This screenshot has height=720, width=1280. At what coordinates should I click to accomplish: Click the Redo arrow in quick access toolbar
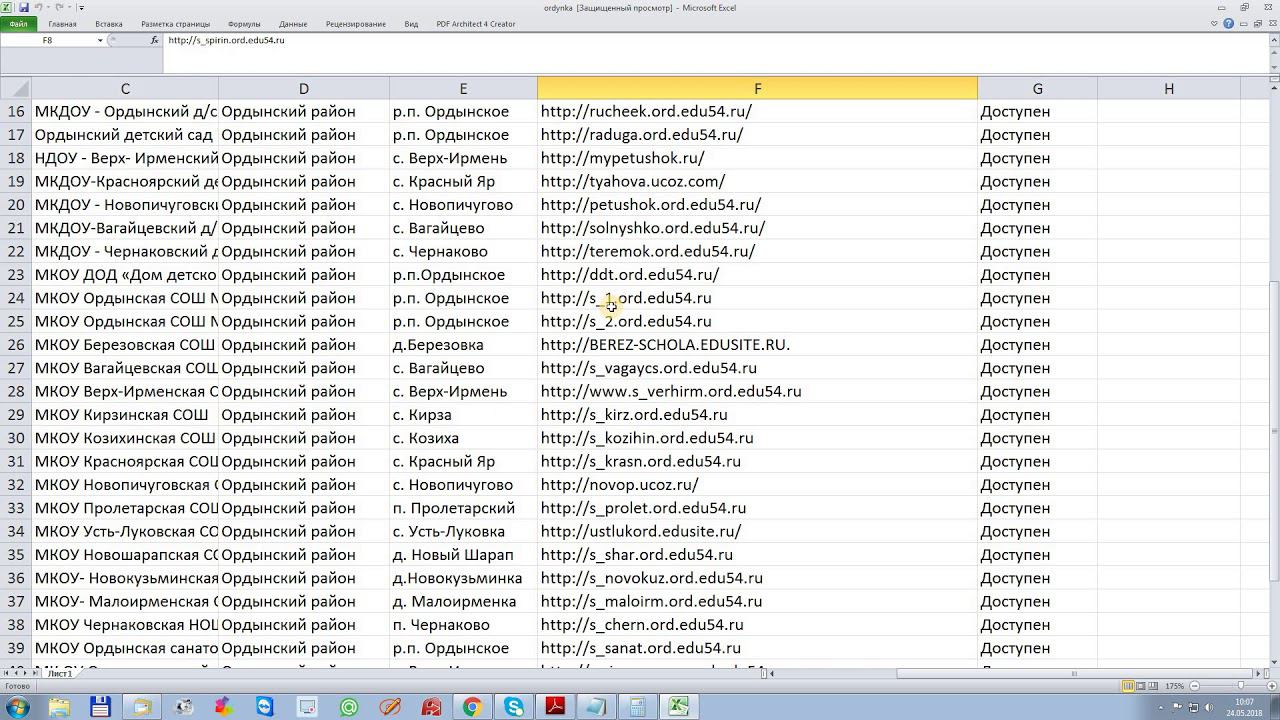point(59,8)
